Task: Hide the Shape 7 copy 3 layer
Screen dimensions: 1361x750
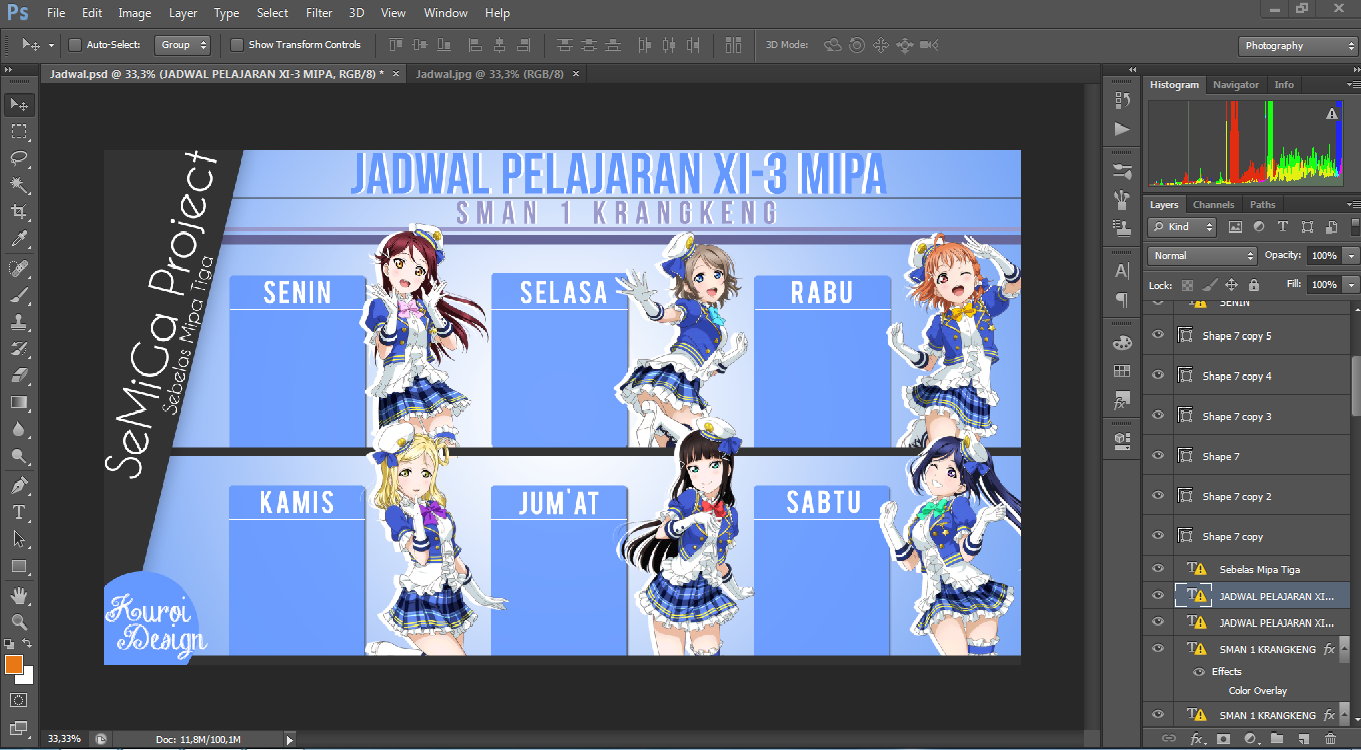Action: (x=1158, y=415)
